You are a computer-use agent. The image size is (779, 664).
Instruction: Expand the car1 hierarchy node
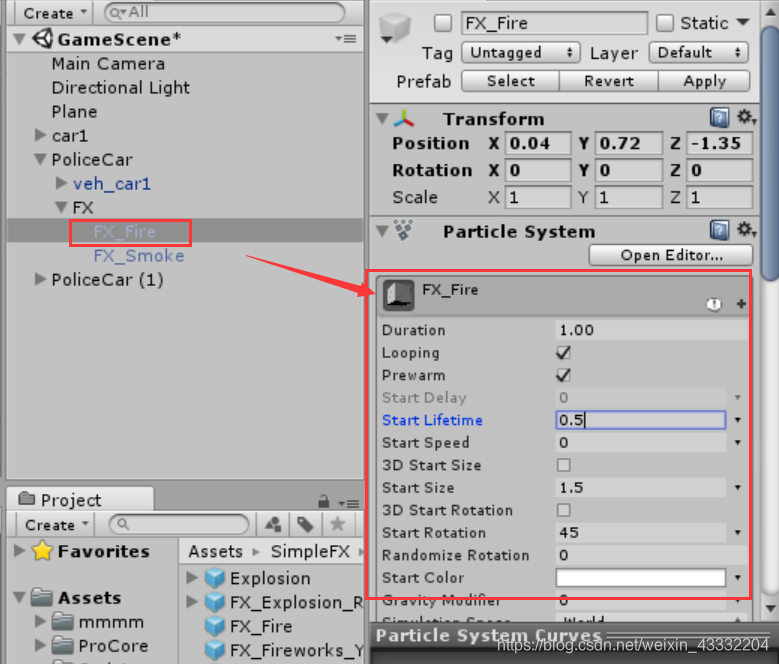(40, 135)
